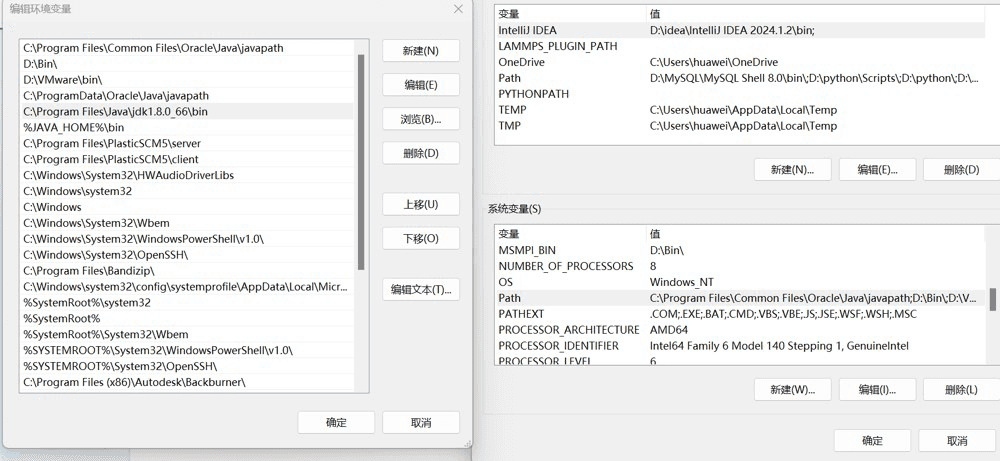
Task: Click the path list vertical scrollbar
Action: click(x=361, y=163)
